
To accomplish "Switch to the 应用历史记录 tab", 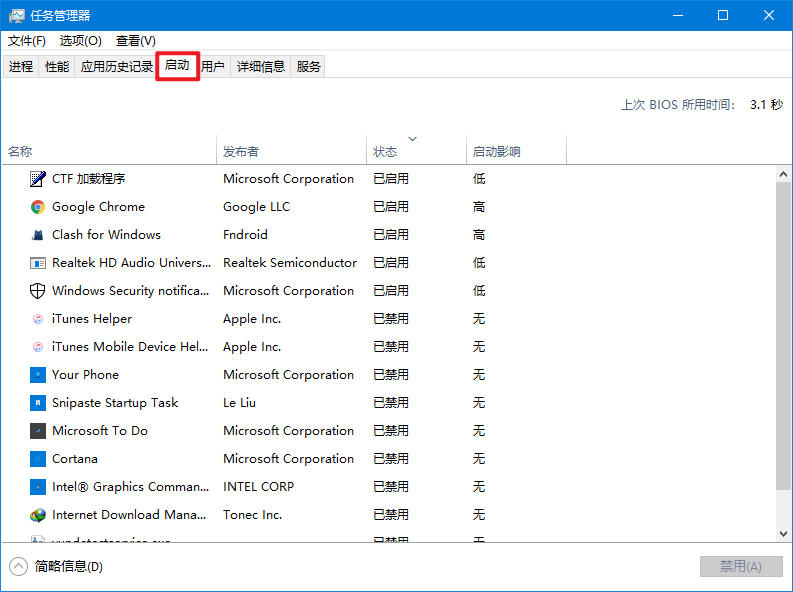I will click(x=116, y=66).
